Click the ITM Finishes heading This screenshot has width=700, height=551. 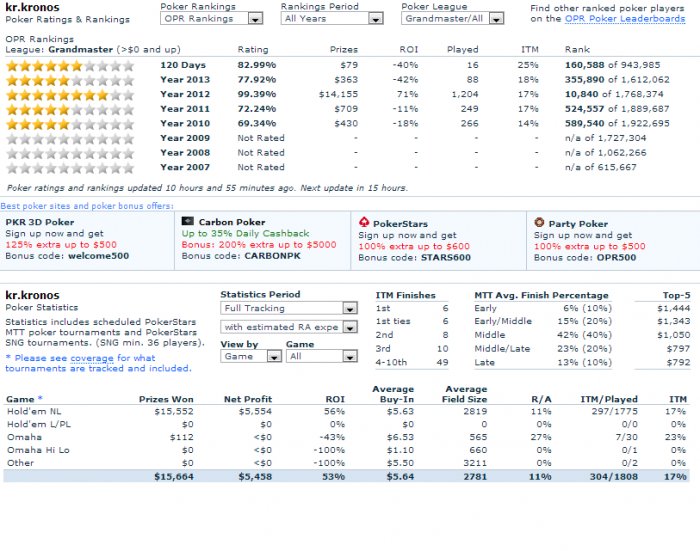tap(405, 295)
